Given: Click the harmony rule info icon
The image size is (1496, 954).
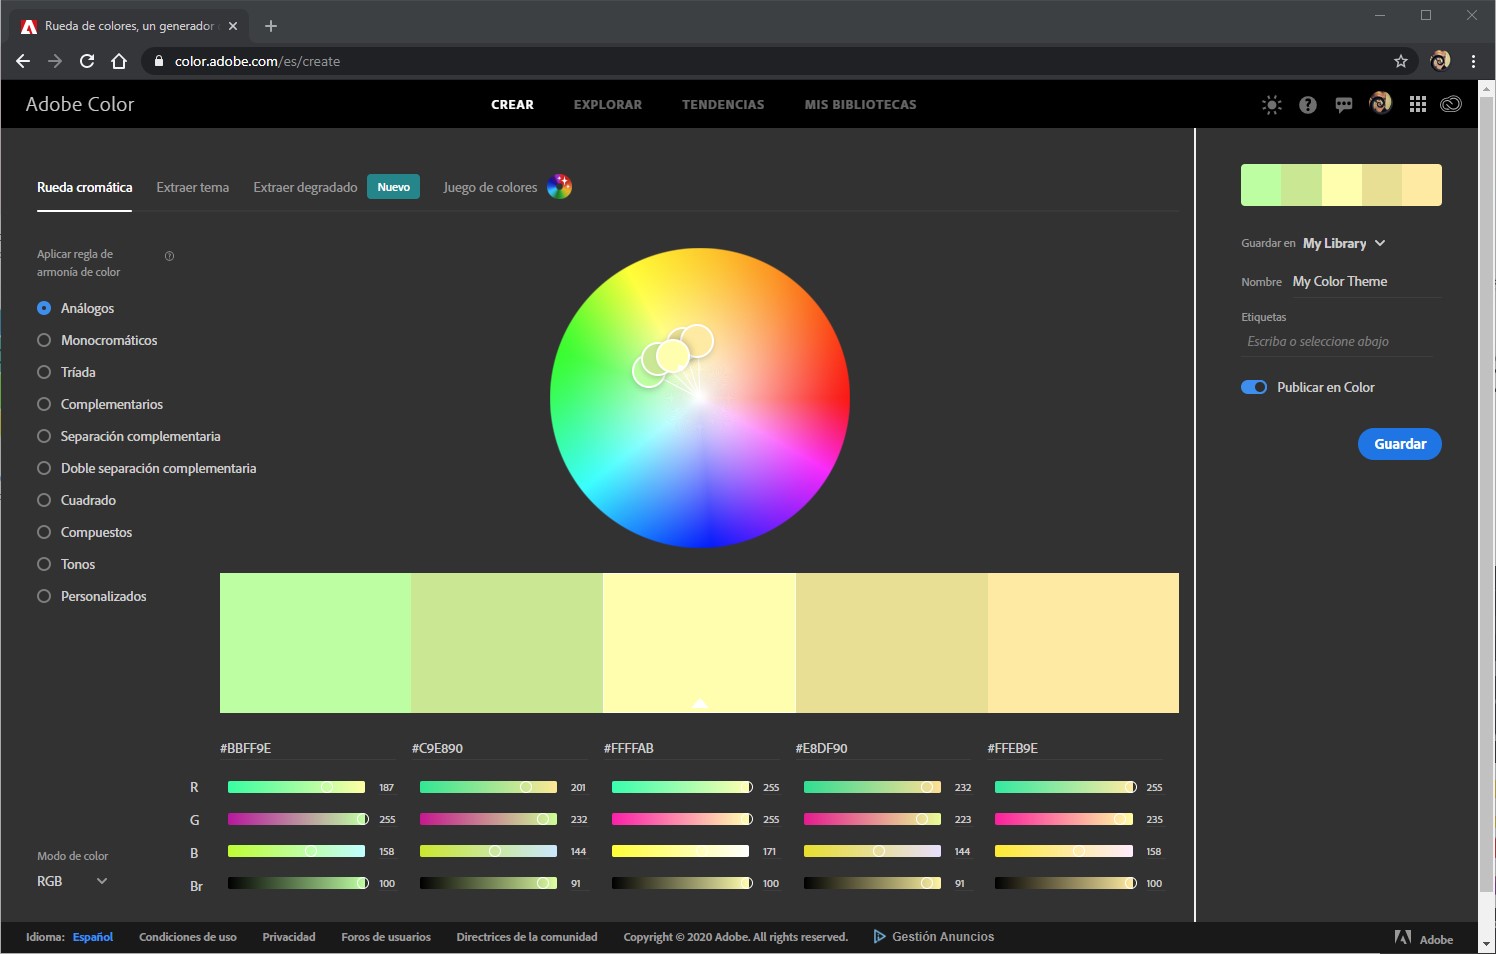Looking at the screenshot, I should click(x=169, y=256).
